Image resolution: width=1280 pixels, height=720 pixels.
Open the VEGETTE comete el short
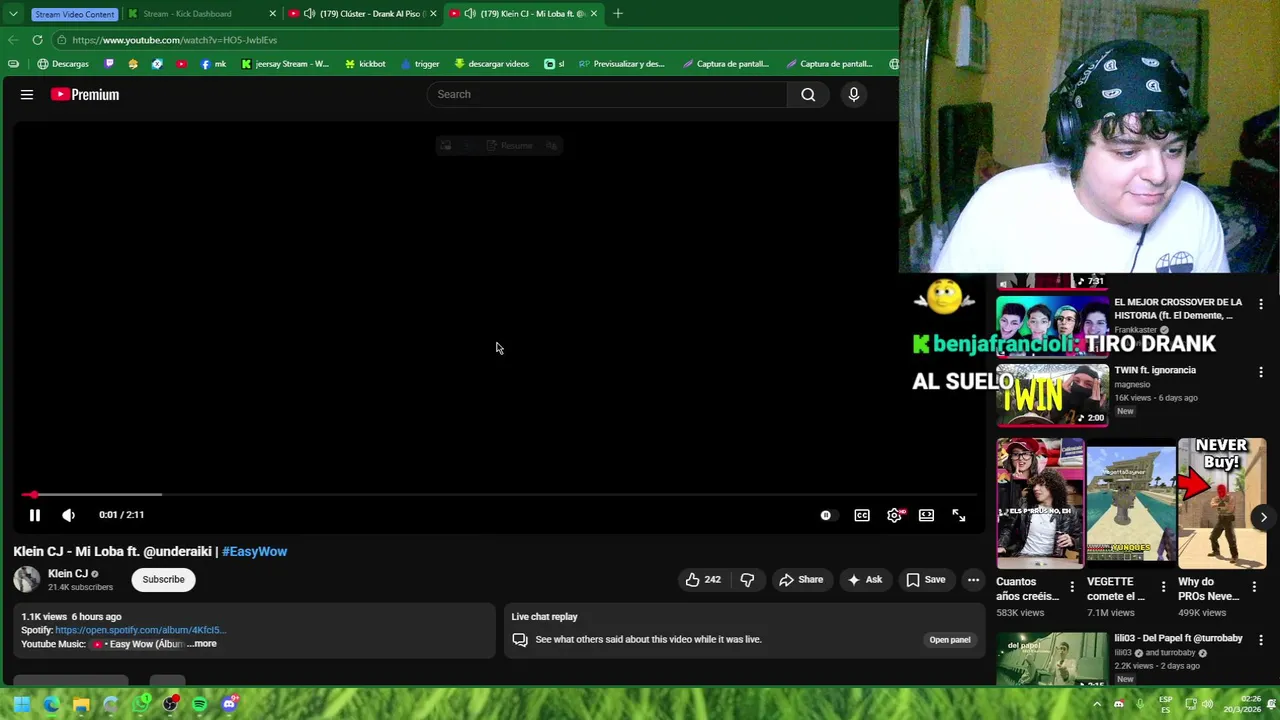(1131, 503)
